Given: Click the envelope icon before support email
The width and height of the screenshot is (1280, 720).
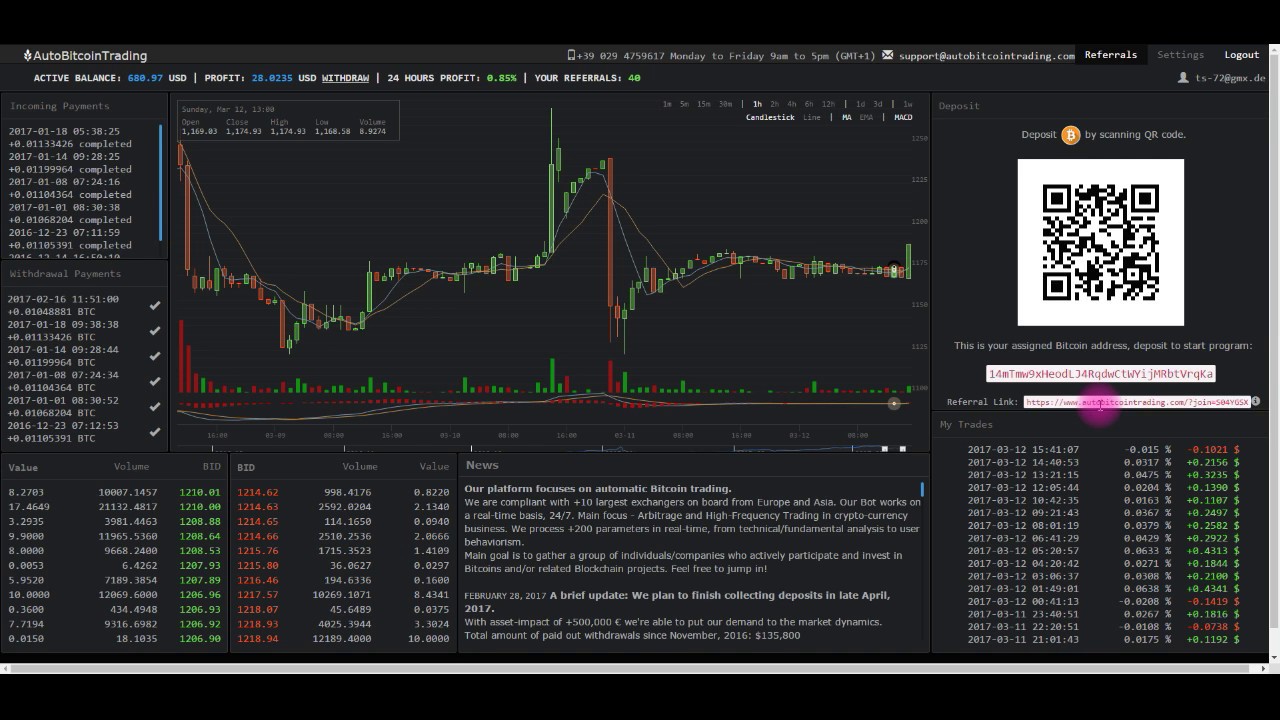Looking at the screenshot, I should click(887, 56).
